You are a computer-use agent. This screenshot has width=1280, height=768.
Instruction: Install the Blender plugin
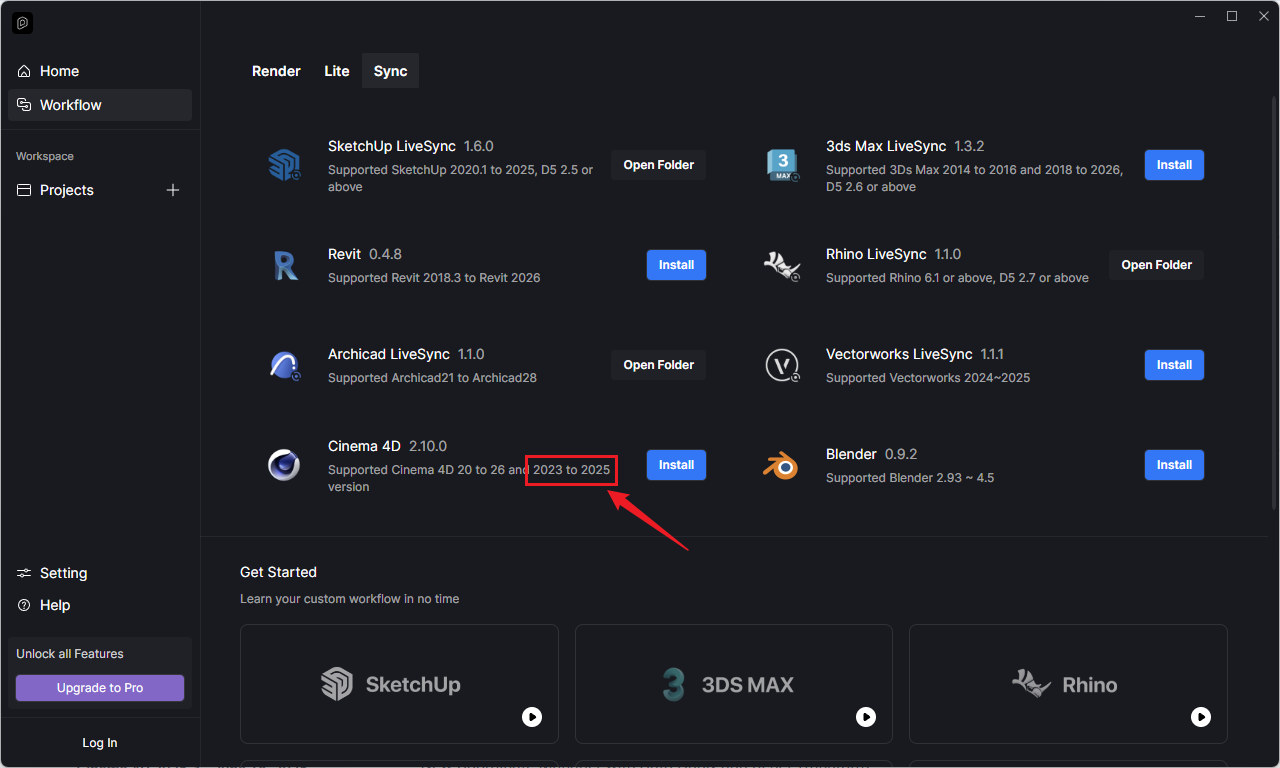pos(1174,465)
